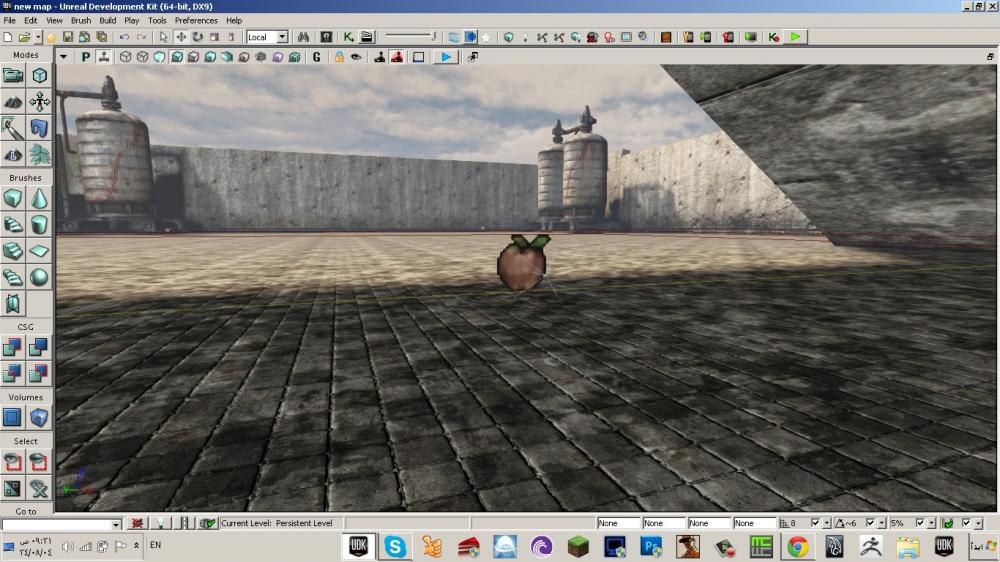This screenshot has height=562, width=1000.
Task: Adjust the far view plane slider
Action: [411, 36]
